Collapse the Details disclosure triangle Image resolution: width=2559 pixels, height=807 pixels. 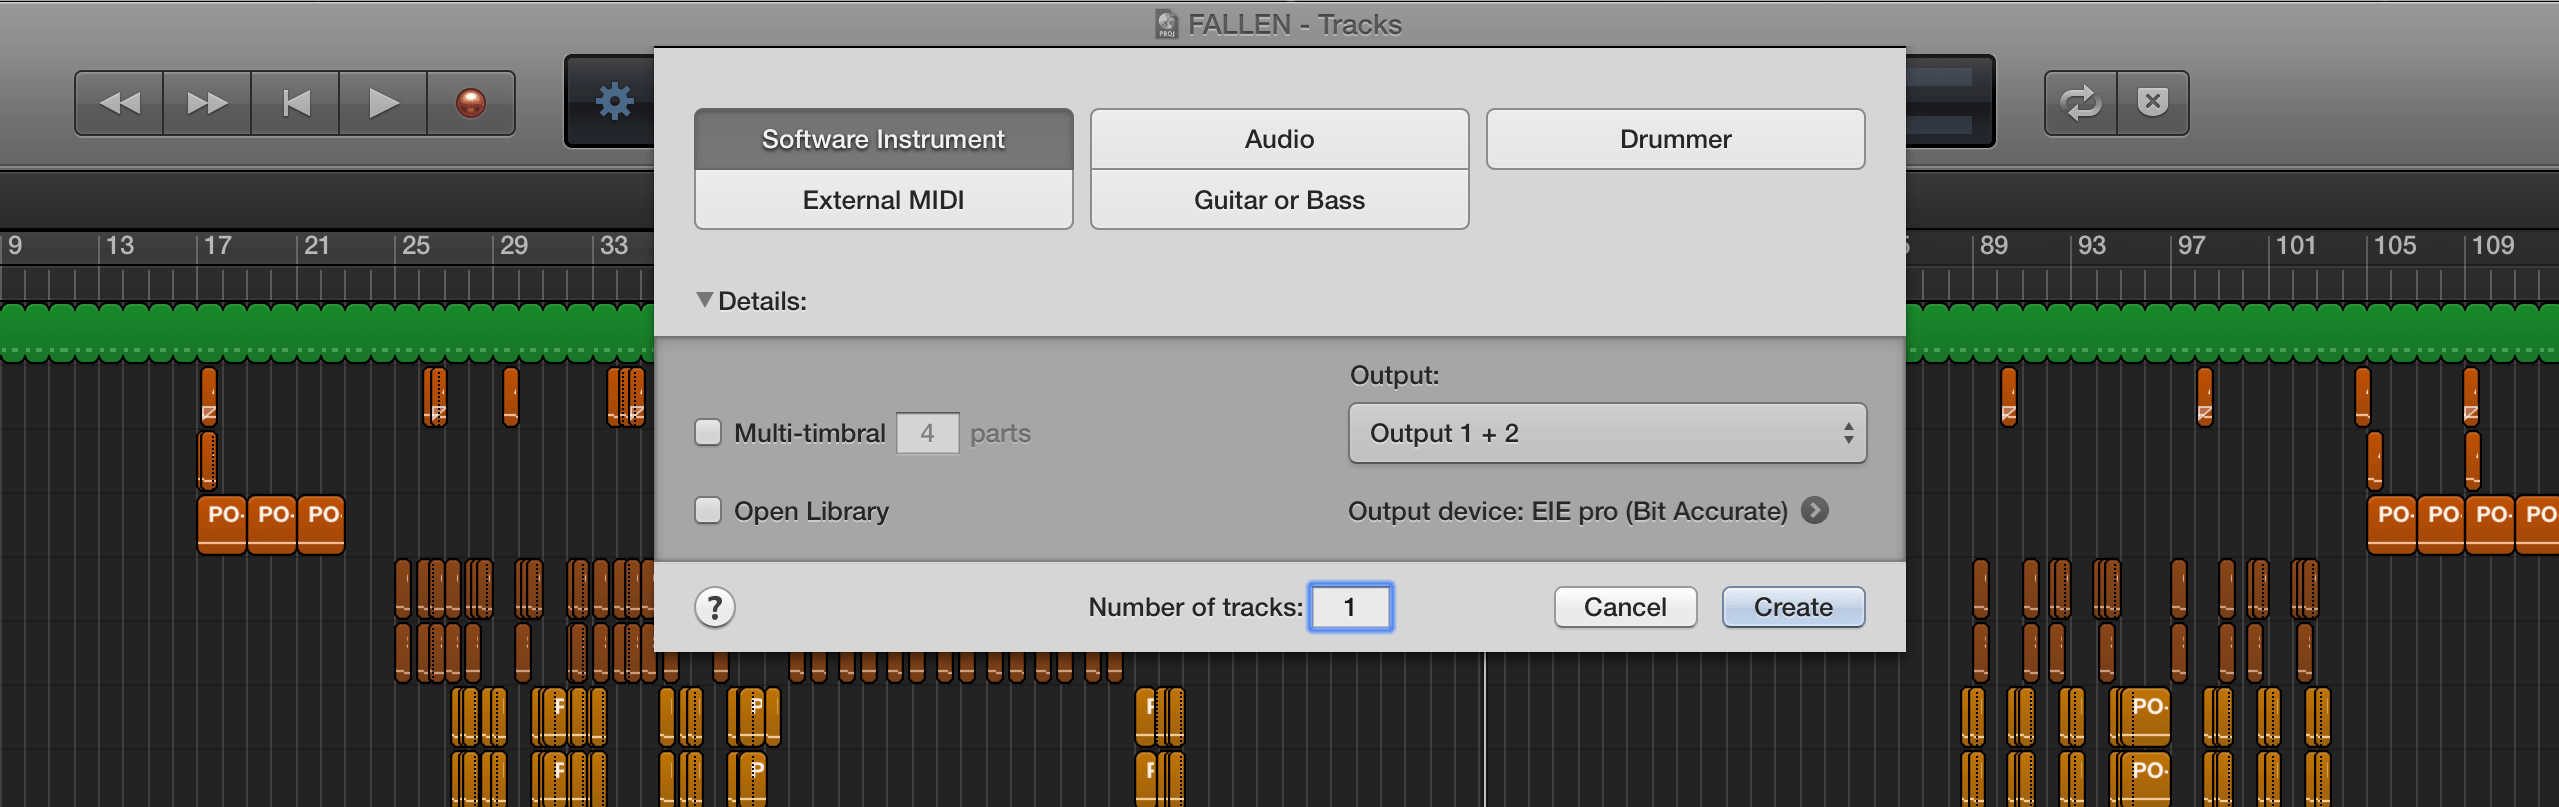[x=705, y=299]
